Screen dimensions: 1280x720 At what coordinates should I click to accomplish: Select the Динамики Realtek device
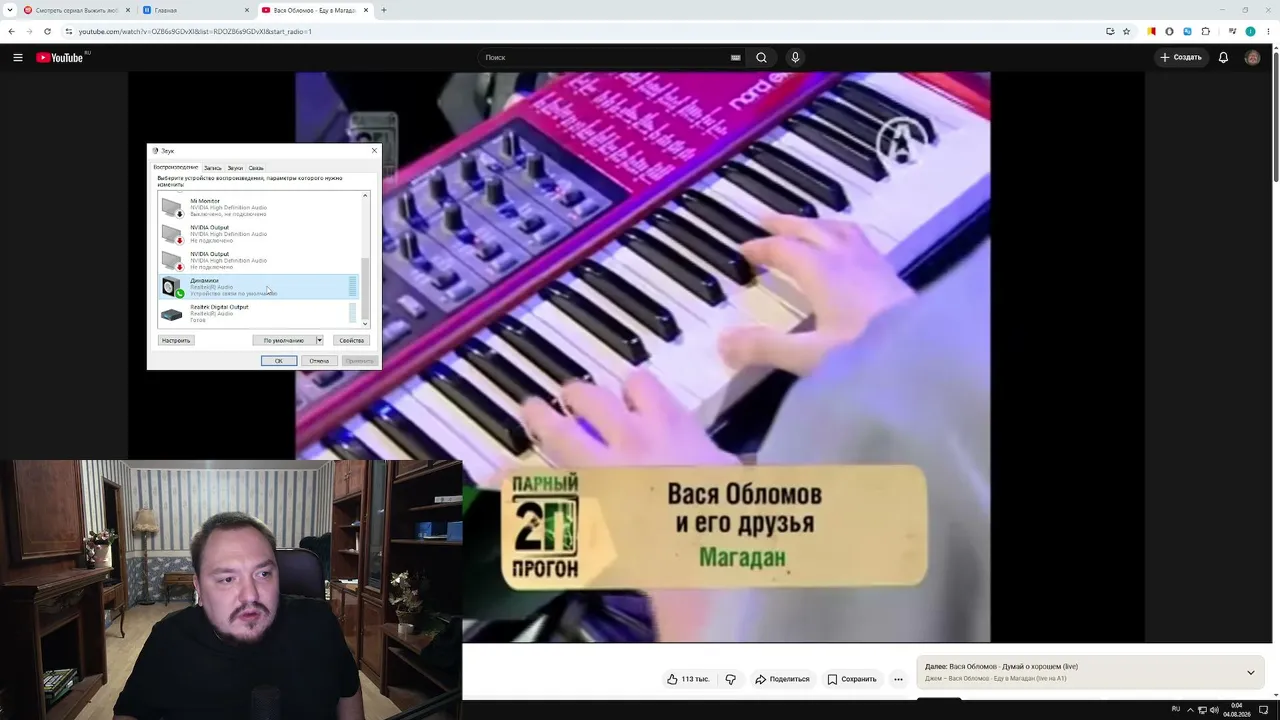[x=258, y=287]
